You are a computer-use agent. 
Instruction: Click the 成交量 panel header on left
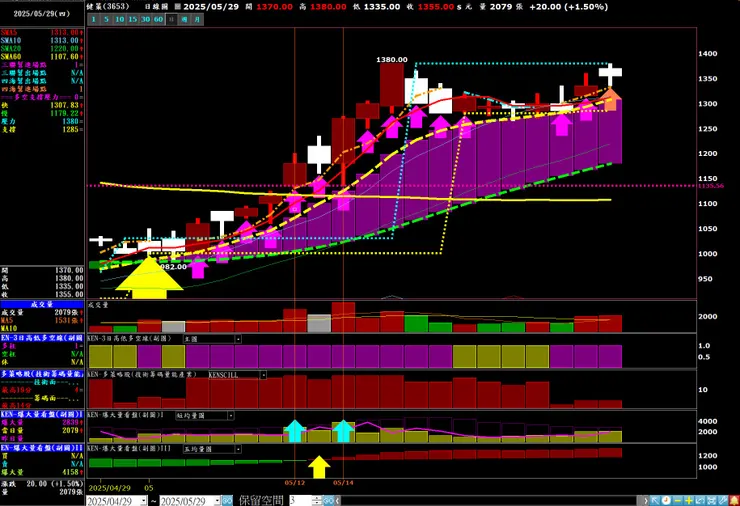click(42, 304)
